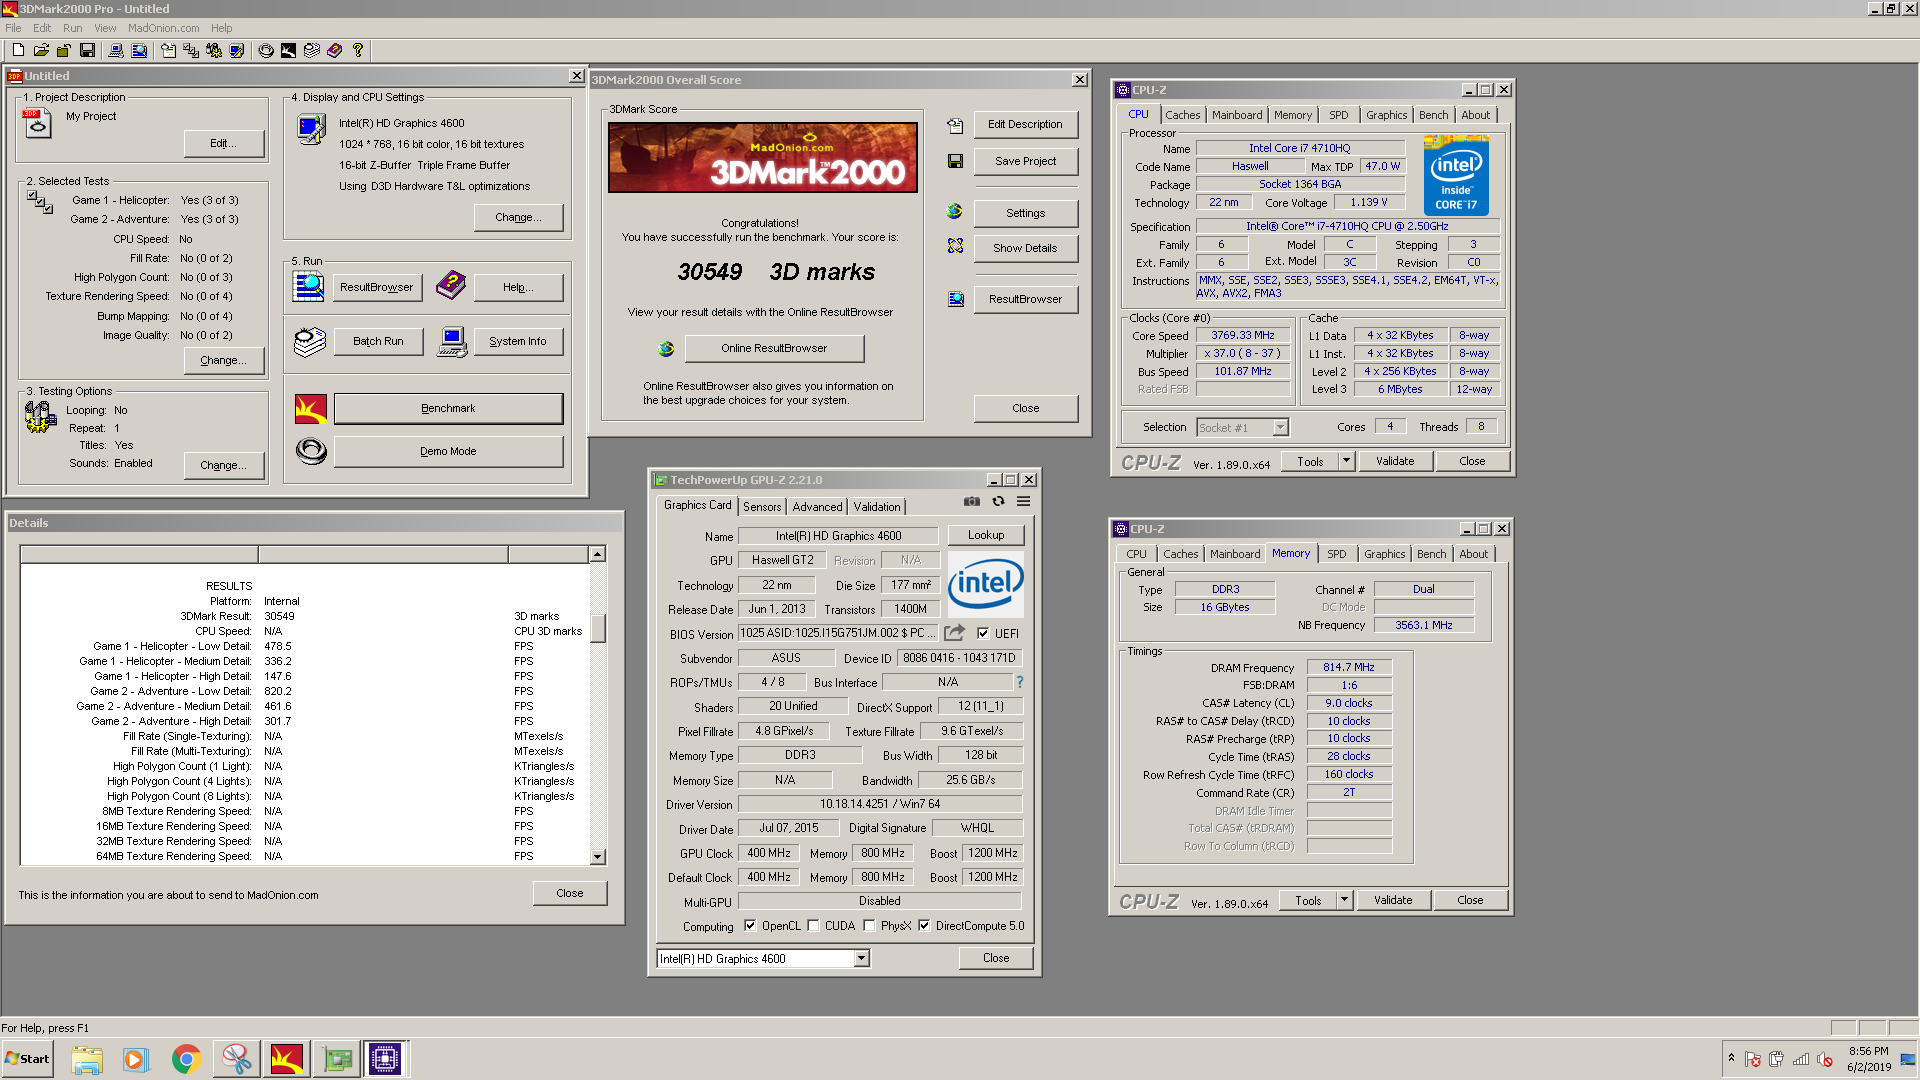The height and width of the screenshot is (1080, 1920).
Task: Toggle the PhysX checkbox
Action: (x=869, y=926)
